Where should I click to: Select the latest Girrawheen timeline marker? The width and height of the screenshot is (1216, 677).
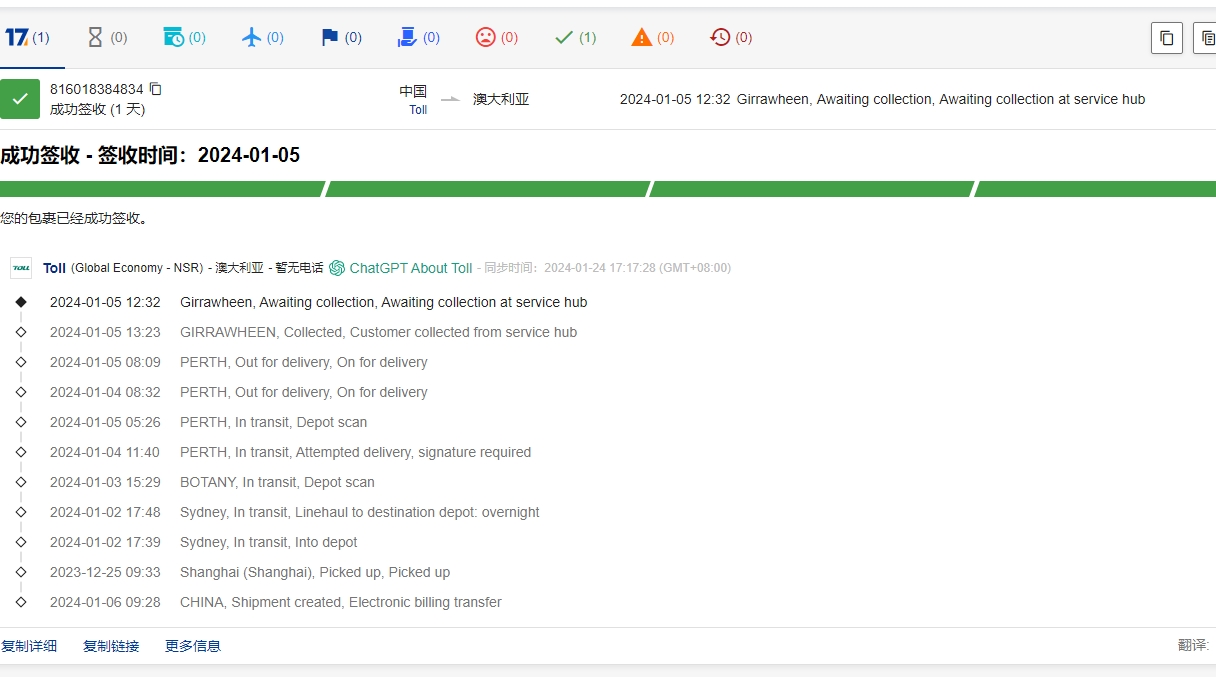point(21,302)
